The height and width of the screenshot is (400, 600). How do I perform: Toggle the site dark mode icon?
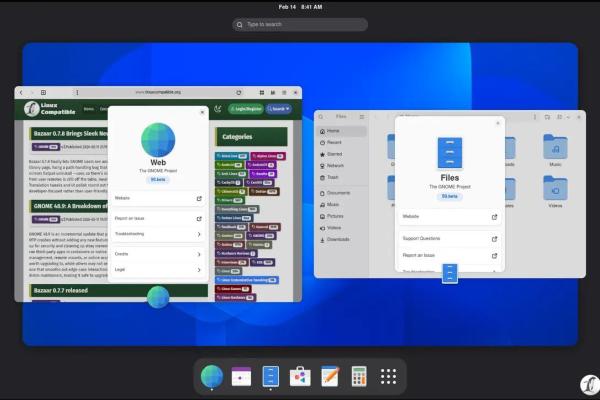coord(218,109)
